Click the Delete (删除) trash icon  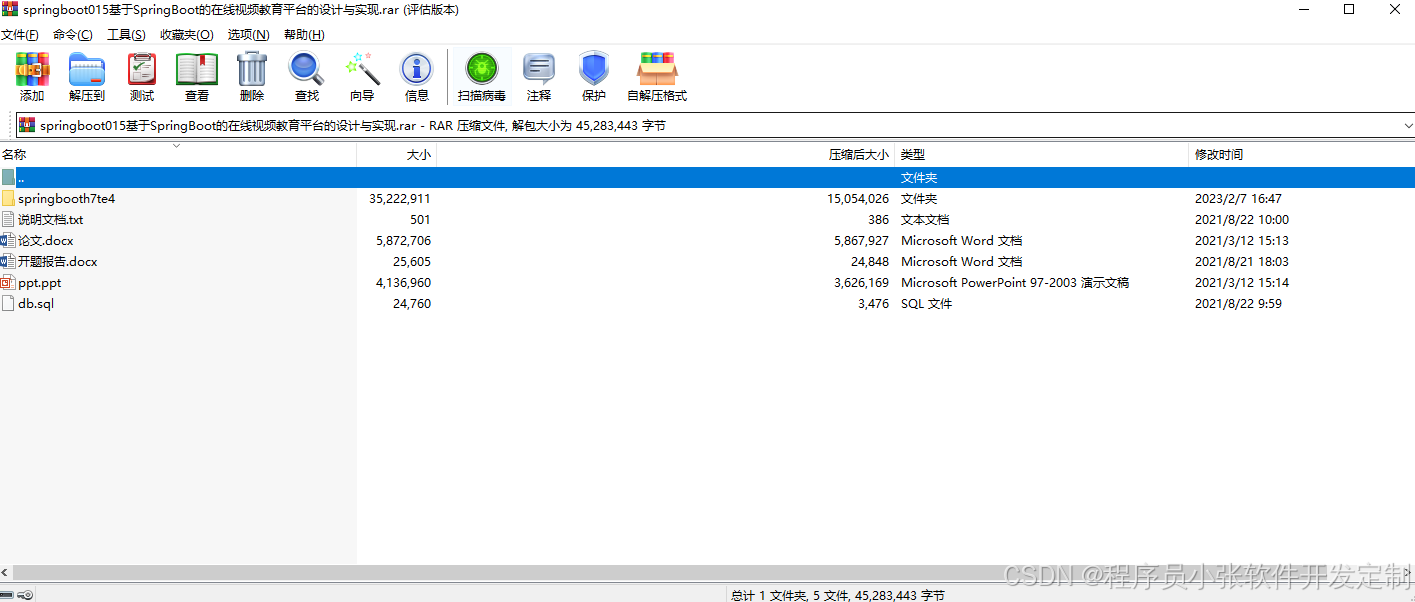252,77
